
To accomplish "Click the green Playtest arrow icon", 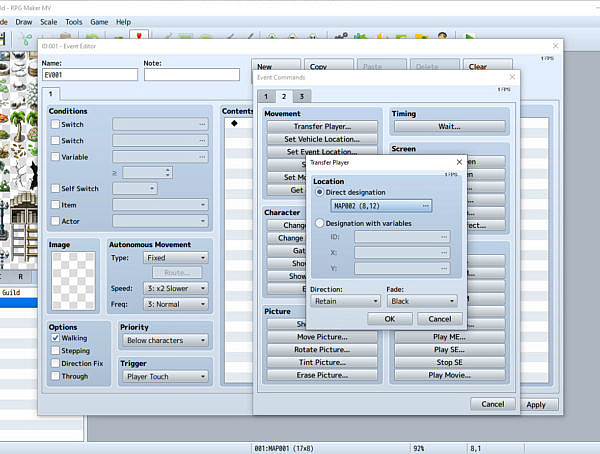I will click(x=471, y=38).
